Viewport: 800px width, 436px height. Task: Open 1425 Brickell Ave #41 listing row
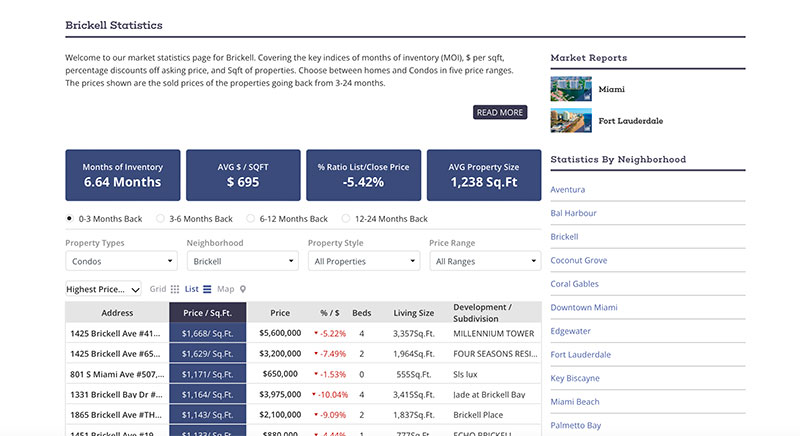(116, 333)
